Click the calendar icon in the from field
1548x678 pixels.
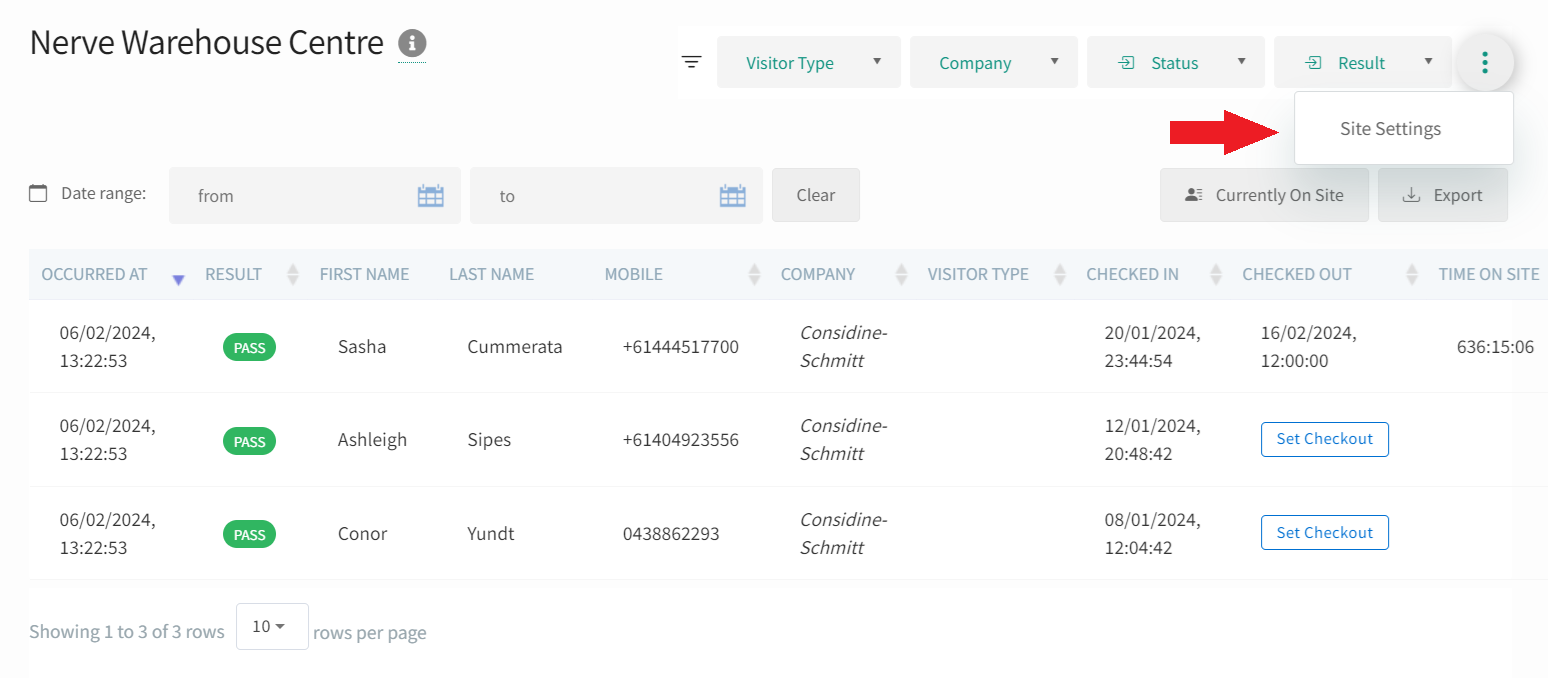click(x=430, y=196)
